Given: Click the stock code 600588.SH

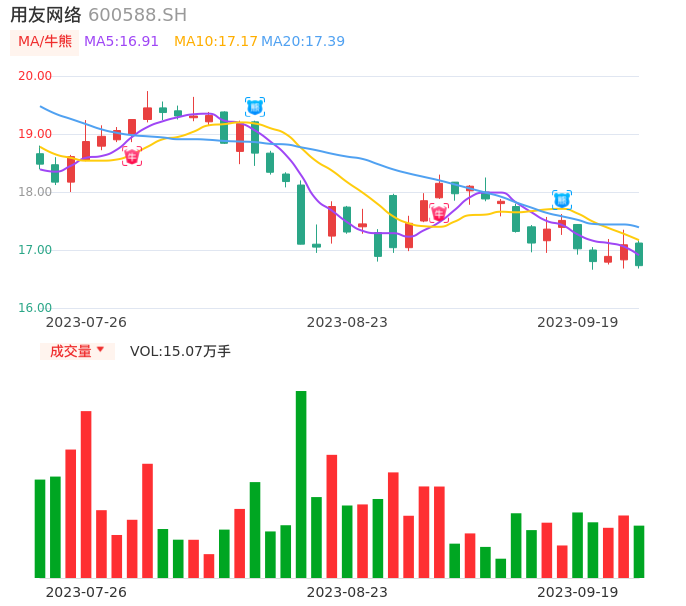Looking at the screenshot, I should pos(138,15).
